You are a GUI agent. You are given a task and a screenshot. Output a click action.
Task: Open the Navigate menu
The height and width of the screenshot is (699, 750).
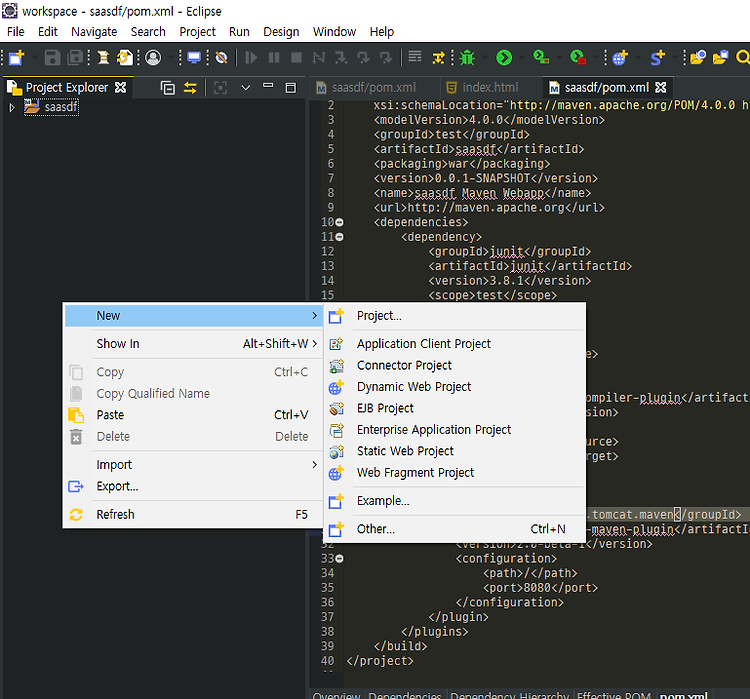point(94,32)
